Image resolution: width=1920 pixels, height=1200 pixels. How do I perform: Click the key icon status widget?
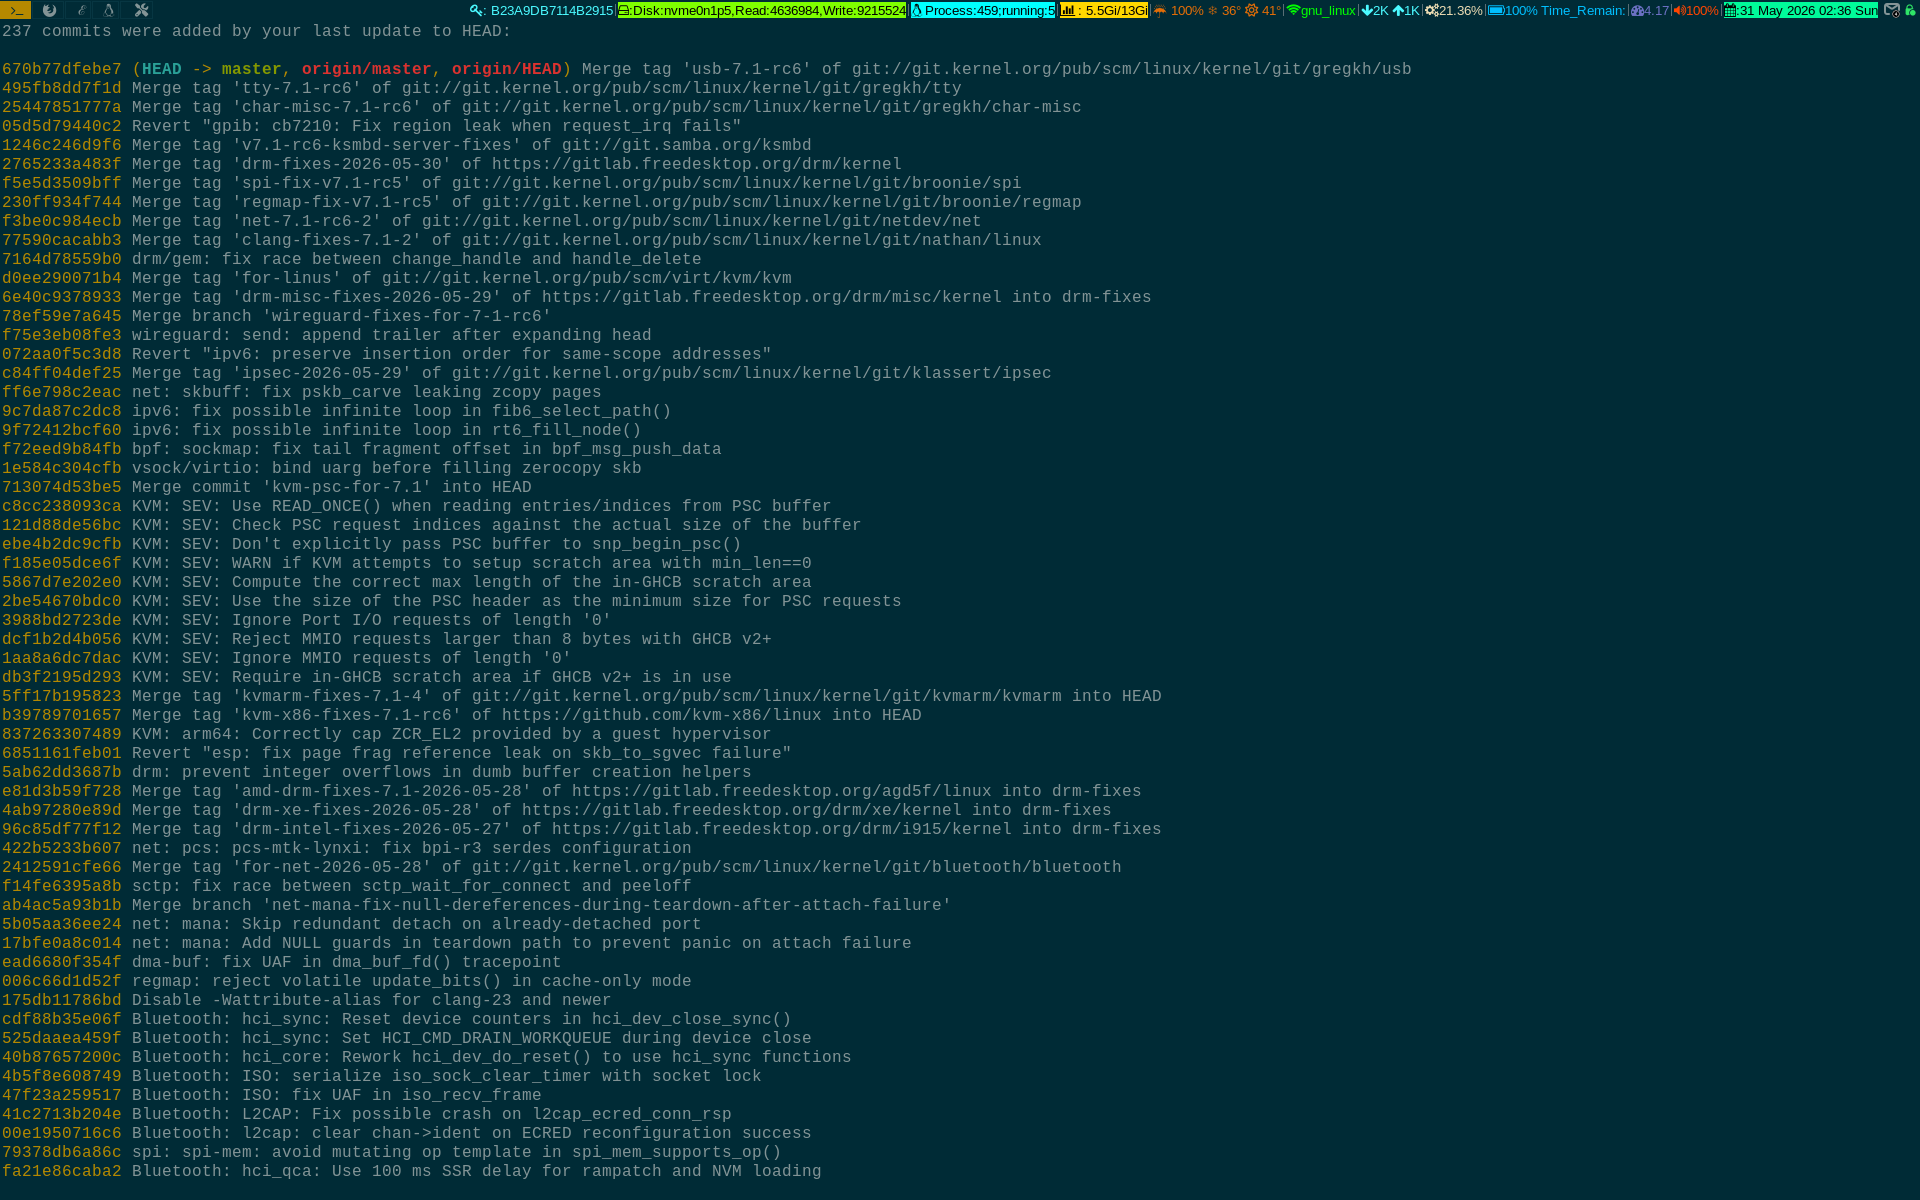click(541, 10)
